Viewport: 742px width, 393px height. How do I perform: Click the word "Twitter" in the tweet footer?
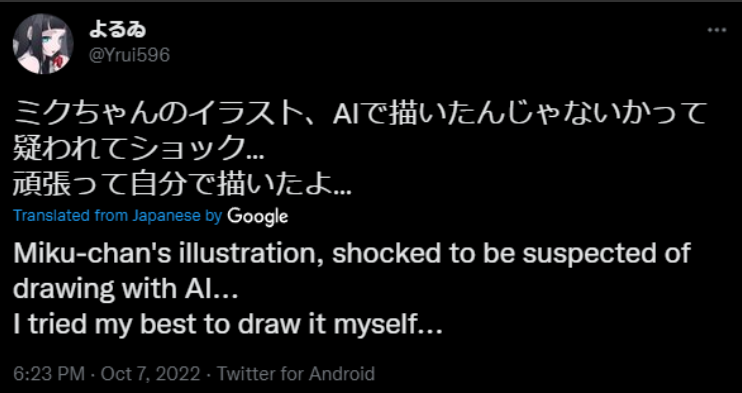click(246, 374)
